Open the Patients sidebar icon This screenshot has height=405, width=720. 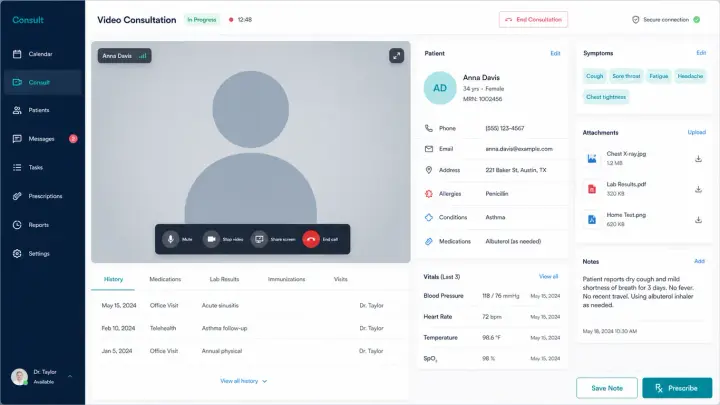point(17,110)
